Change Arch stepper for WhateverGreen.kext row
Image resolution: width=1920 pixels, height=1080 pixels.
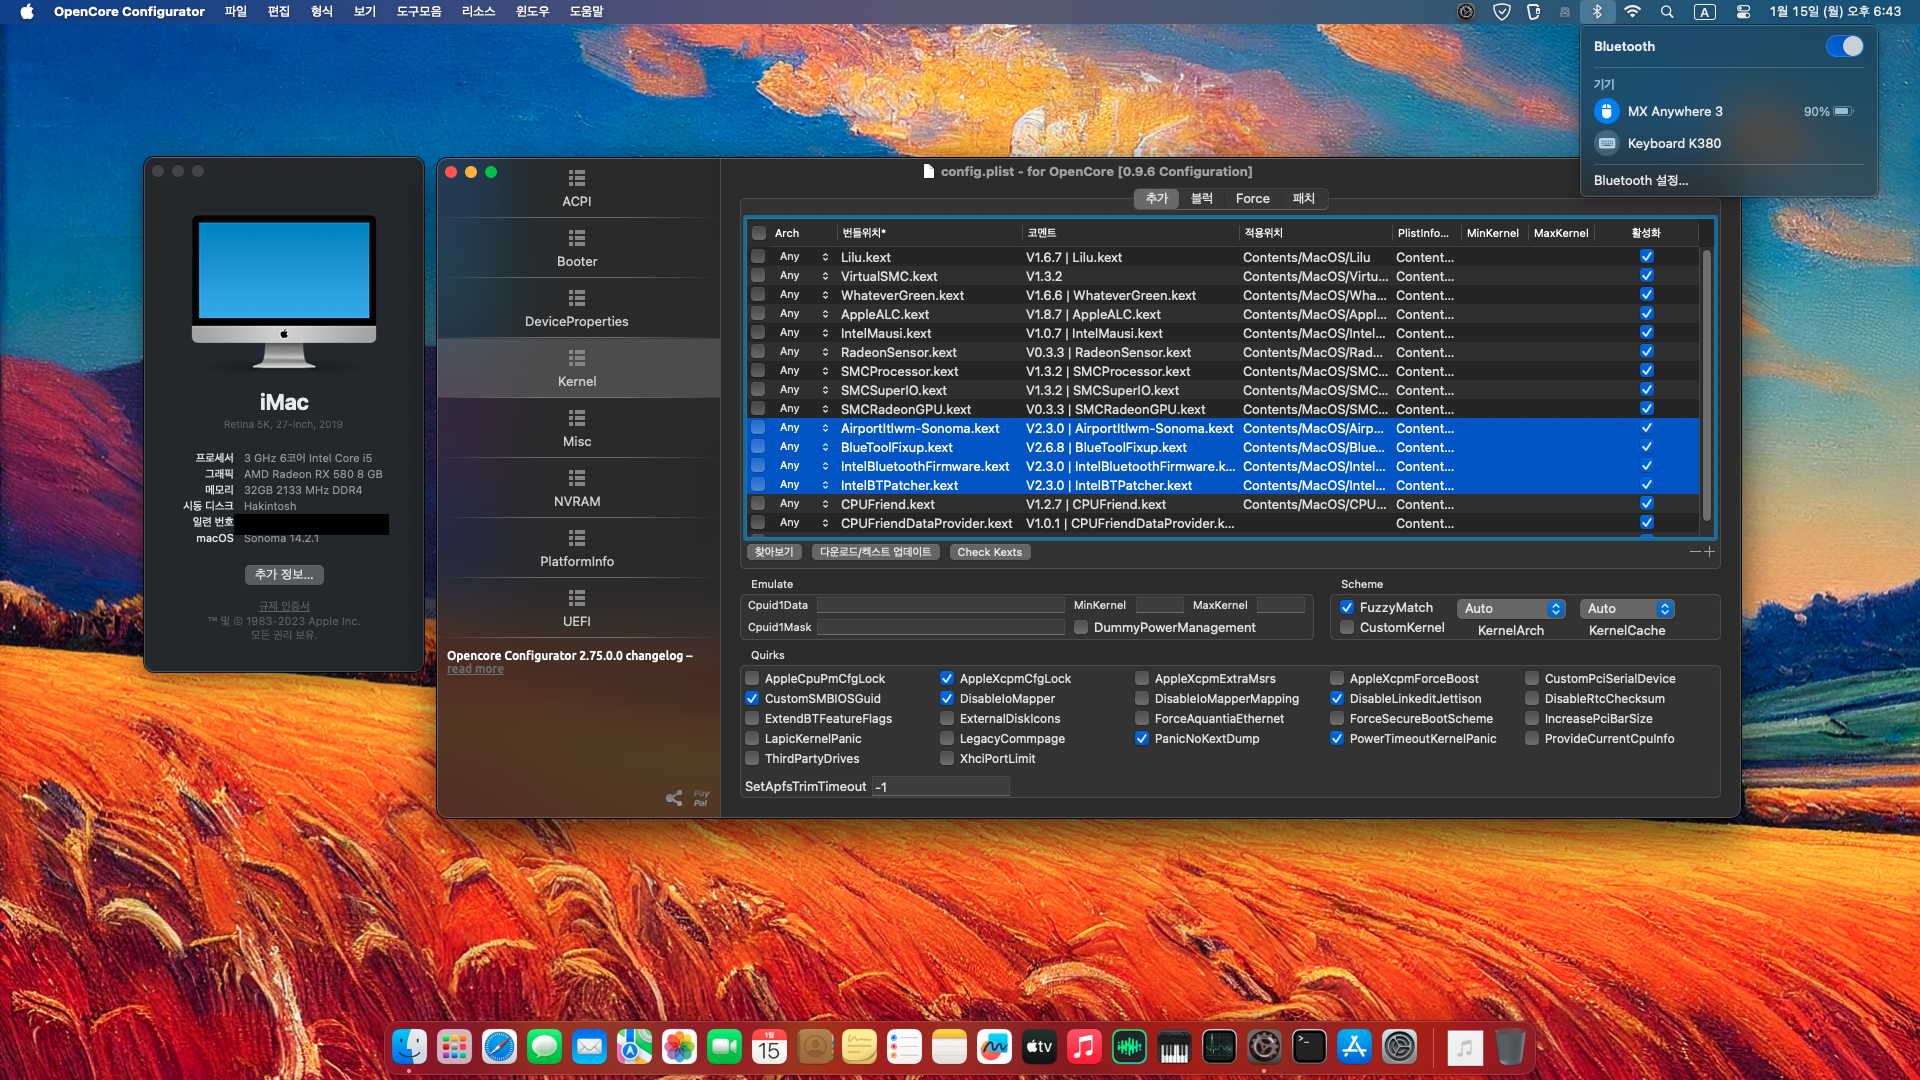pos(825,295)
